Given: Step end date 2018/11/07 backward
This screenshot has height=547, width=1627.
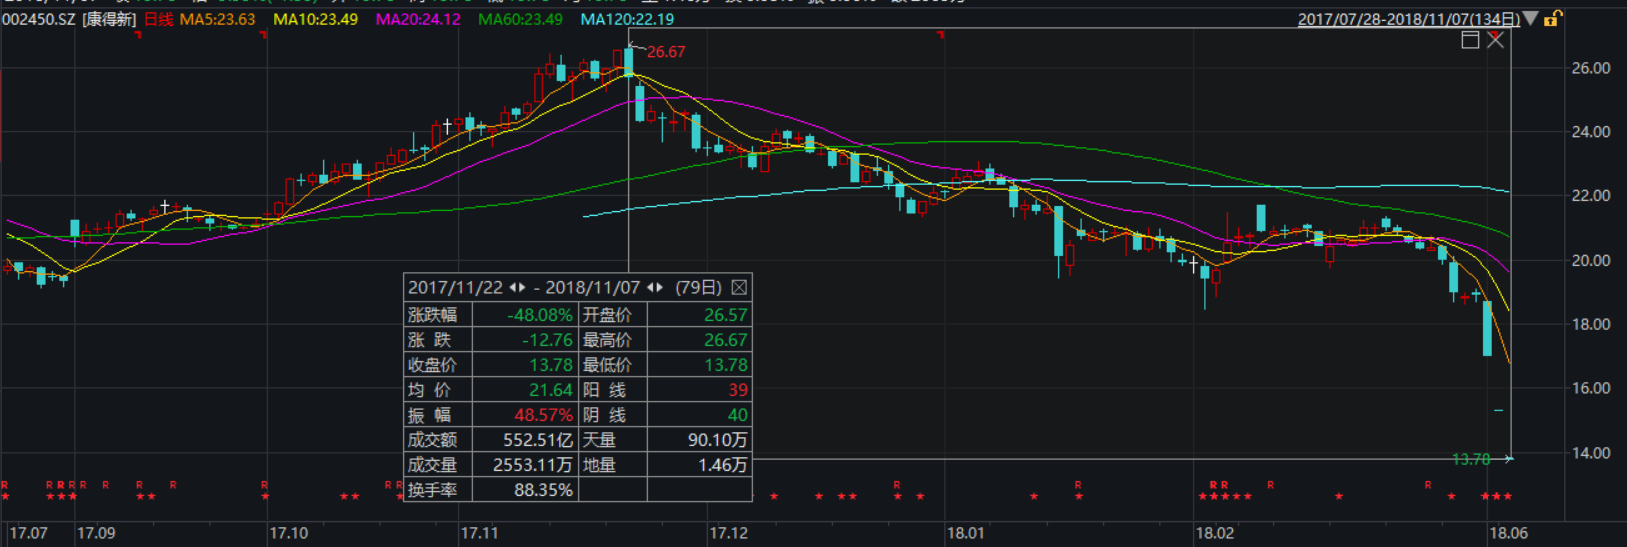Looking at the screenshot, I should click(650, 287).
